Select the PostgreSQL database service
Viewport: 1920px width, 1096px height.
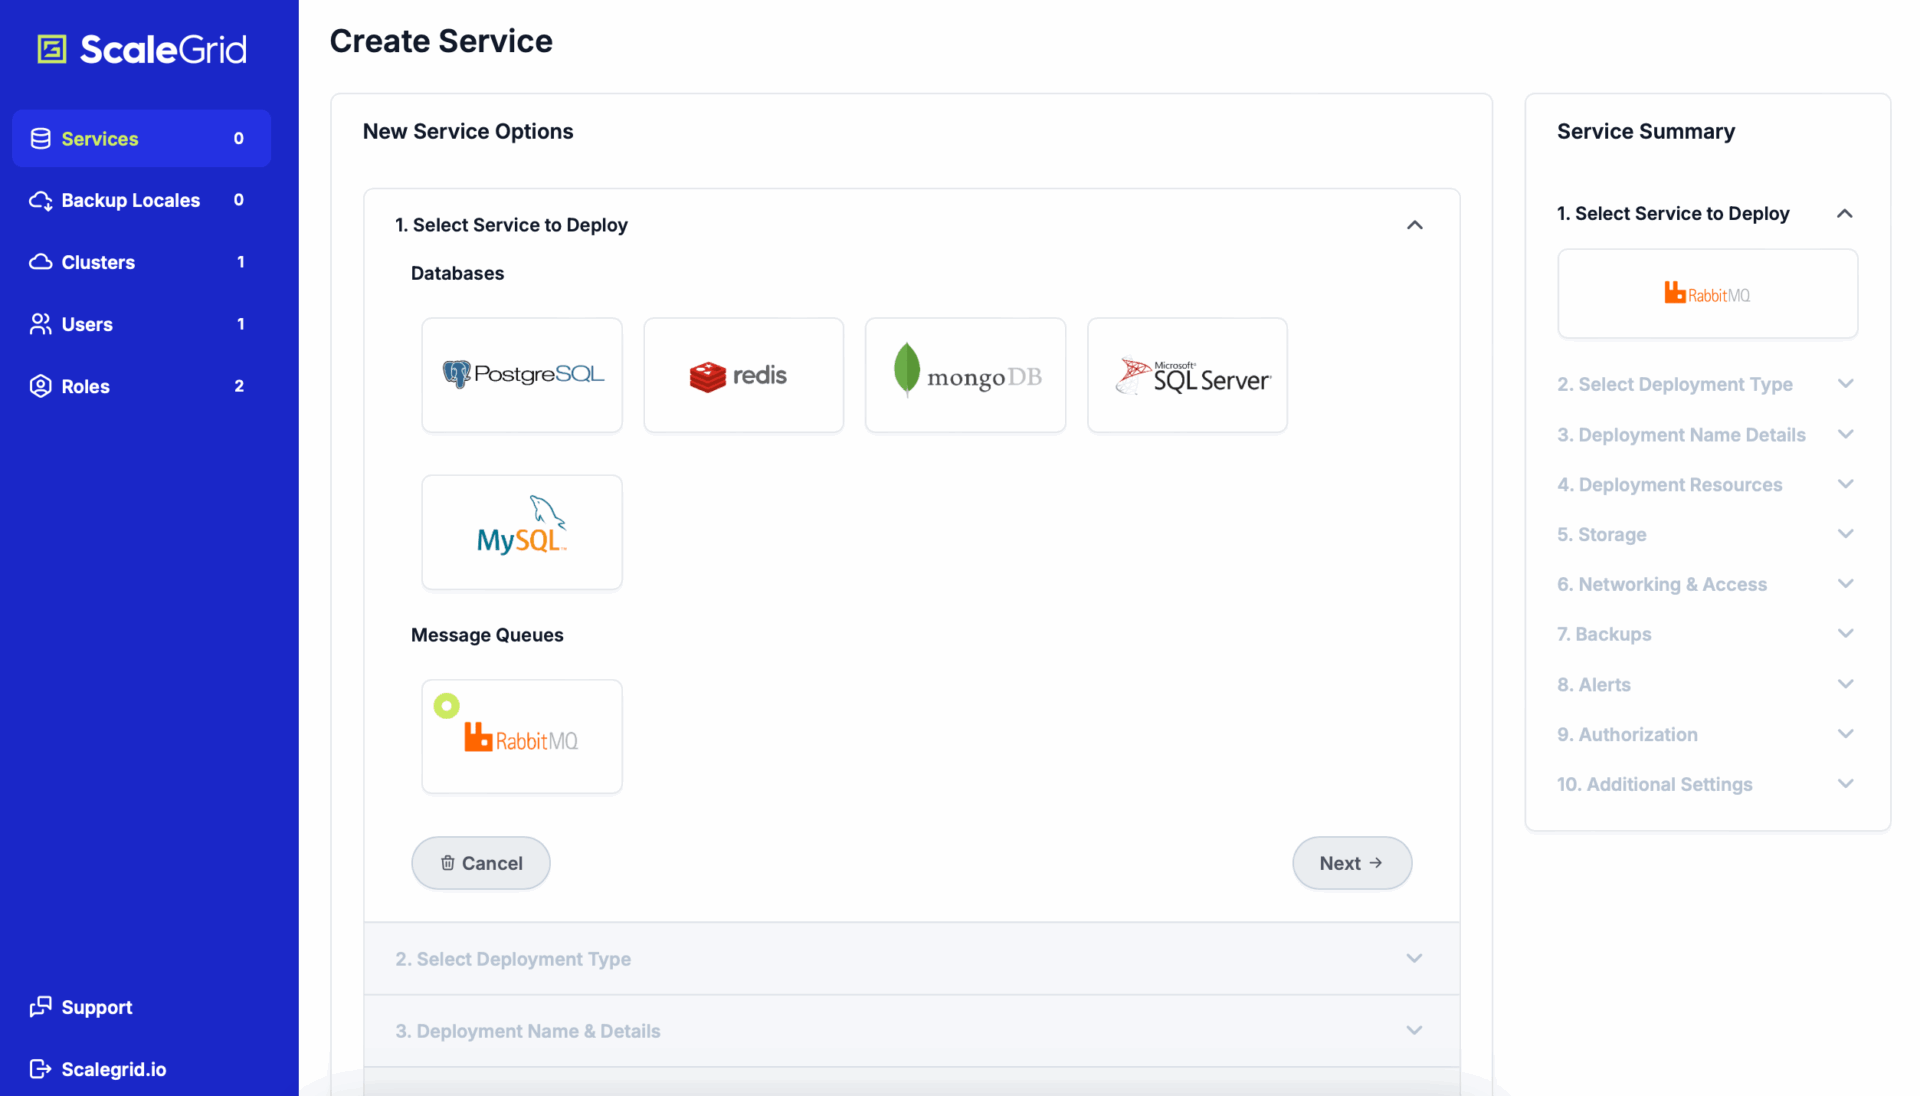(522, 375)
